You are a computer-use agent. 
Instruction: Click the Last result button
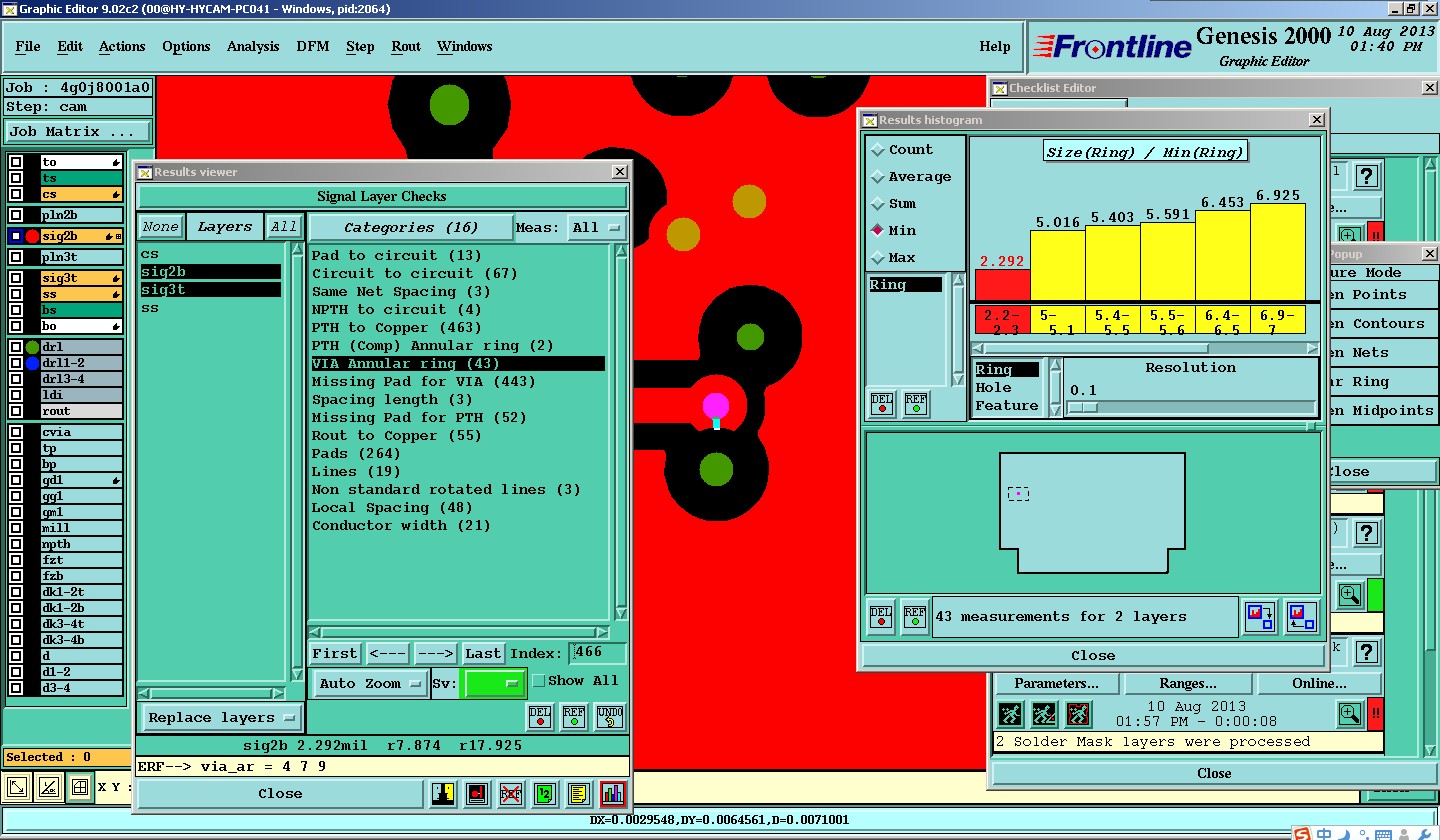click(x=483, y=654)
